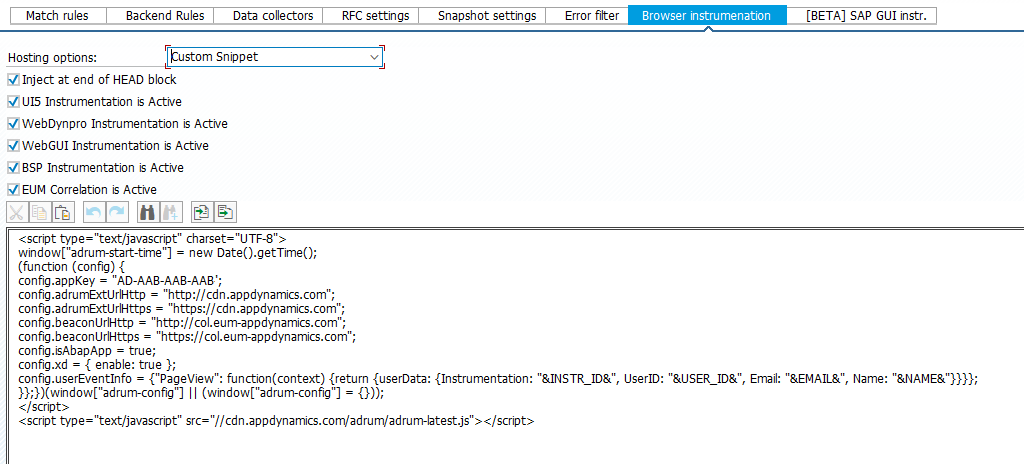Load local file into the editor
The height and width of the screenshot is (464, 1024).
(x=202, y=212)
